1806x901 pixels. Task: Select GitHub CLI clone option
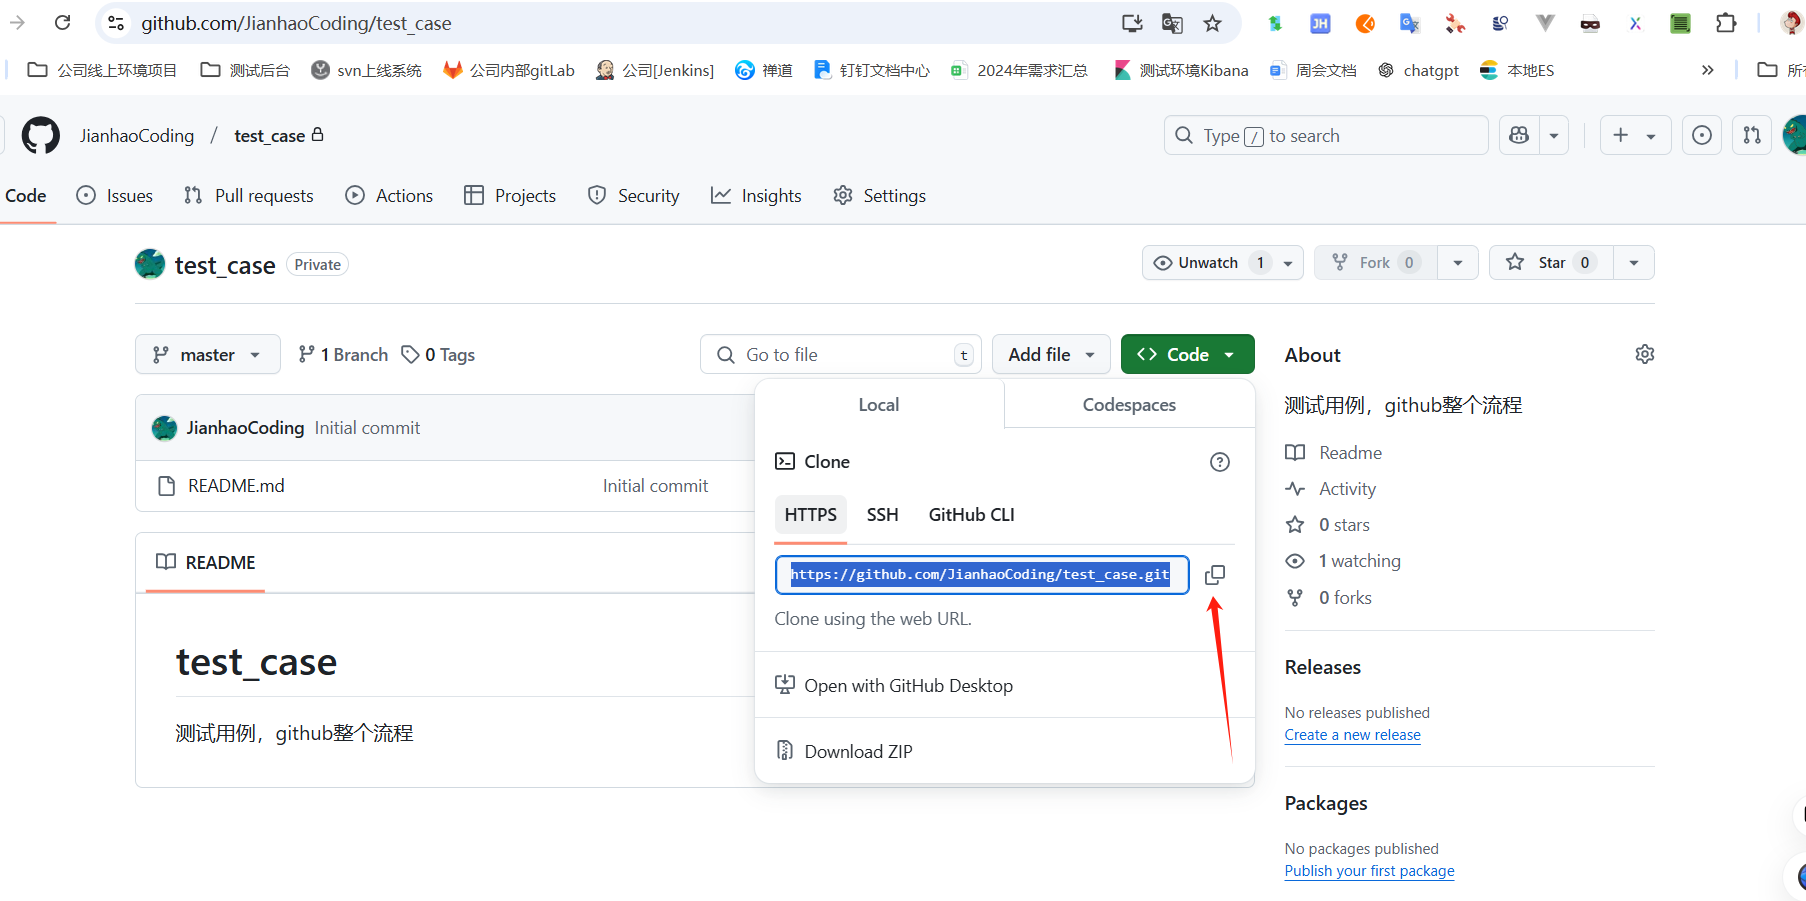coord(971,515)
